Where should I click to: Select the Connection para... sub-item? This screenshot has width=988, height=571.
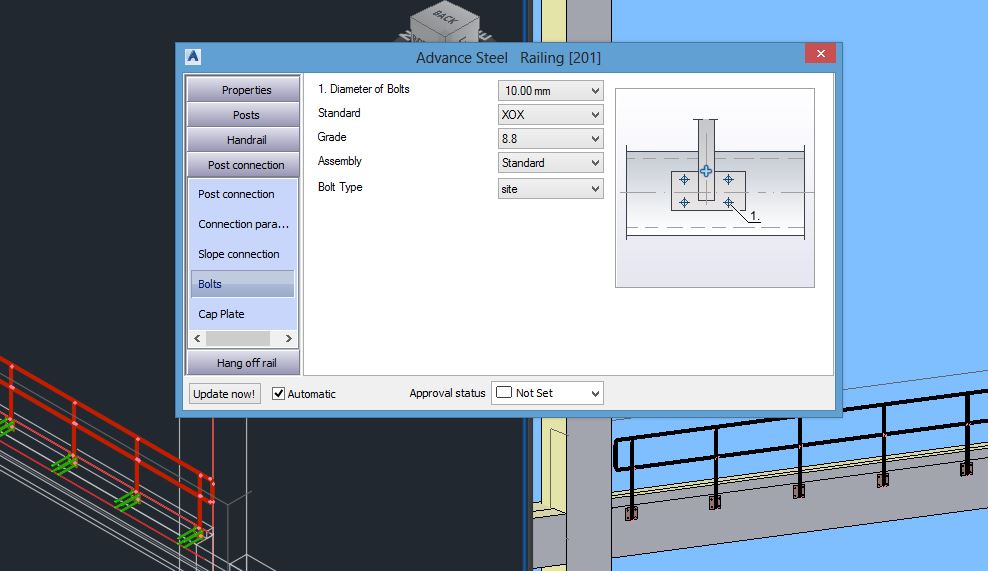[243, 224]
